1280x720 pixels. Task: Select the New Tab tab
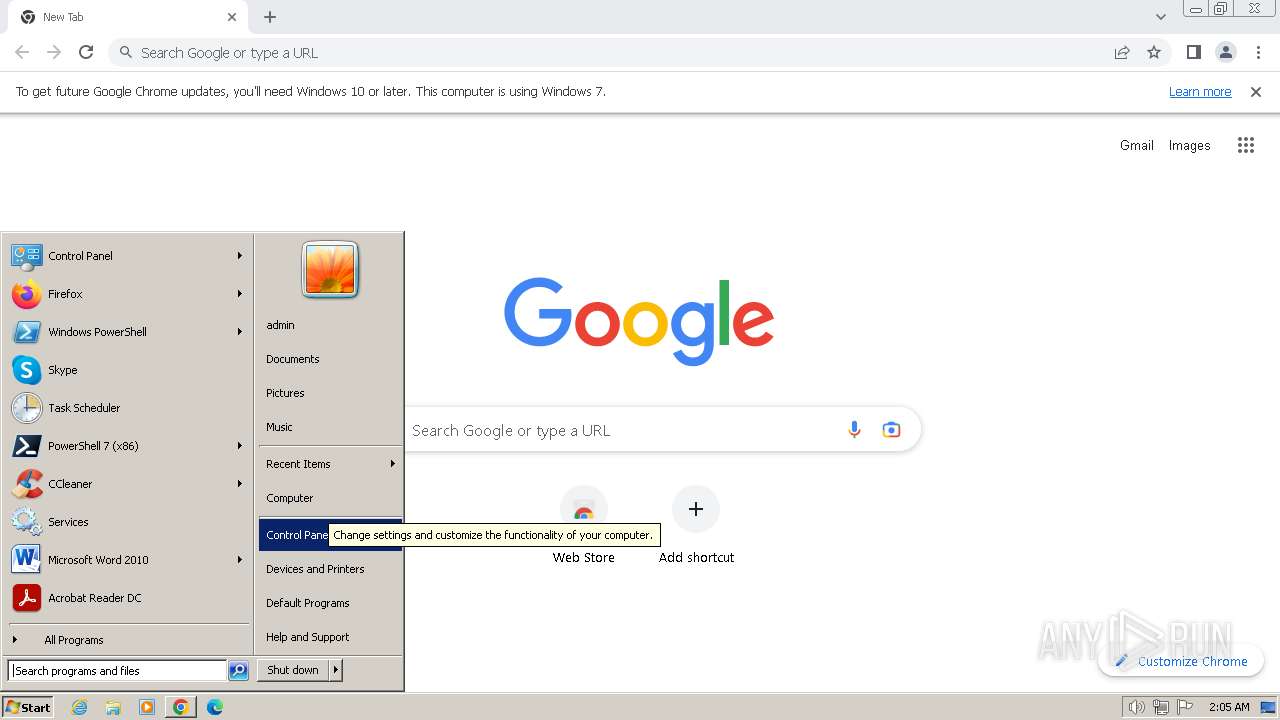(128, 17)
